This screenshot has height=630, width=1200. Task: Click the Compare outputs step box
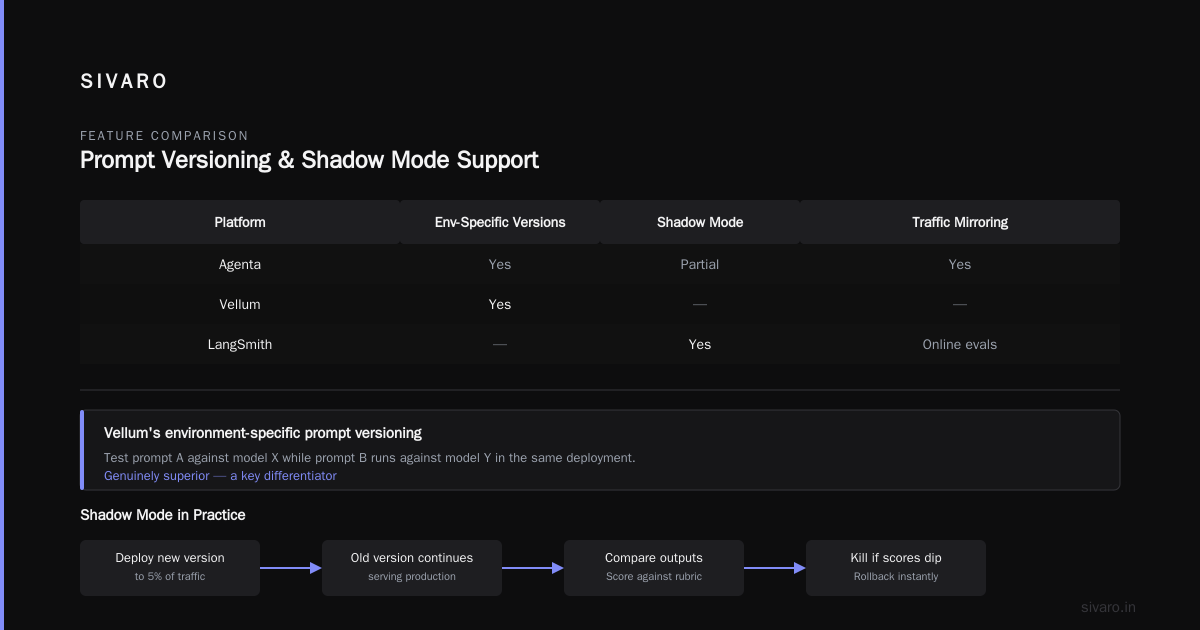[654, 568]
